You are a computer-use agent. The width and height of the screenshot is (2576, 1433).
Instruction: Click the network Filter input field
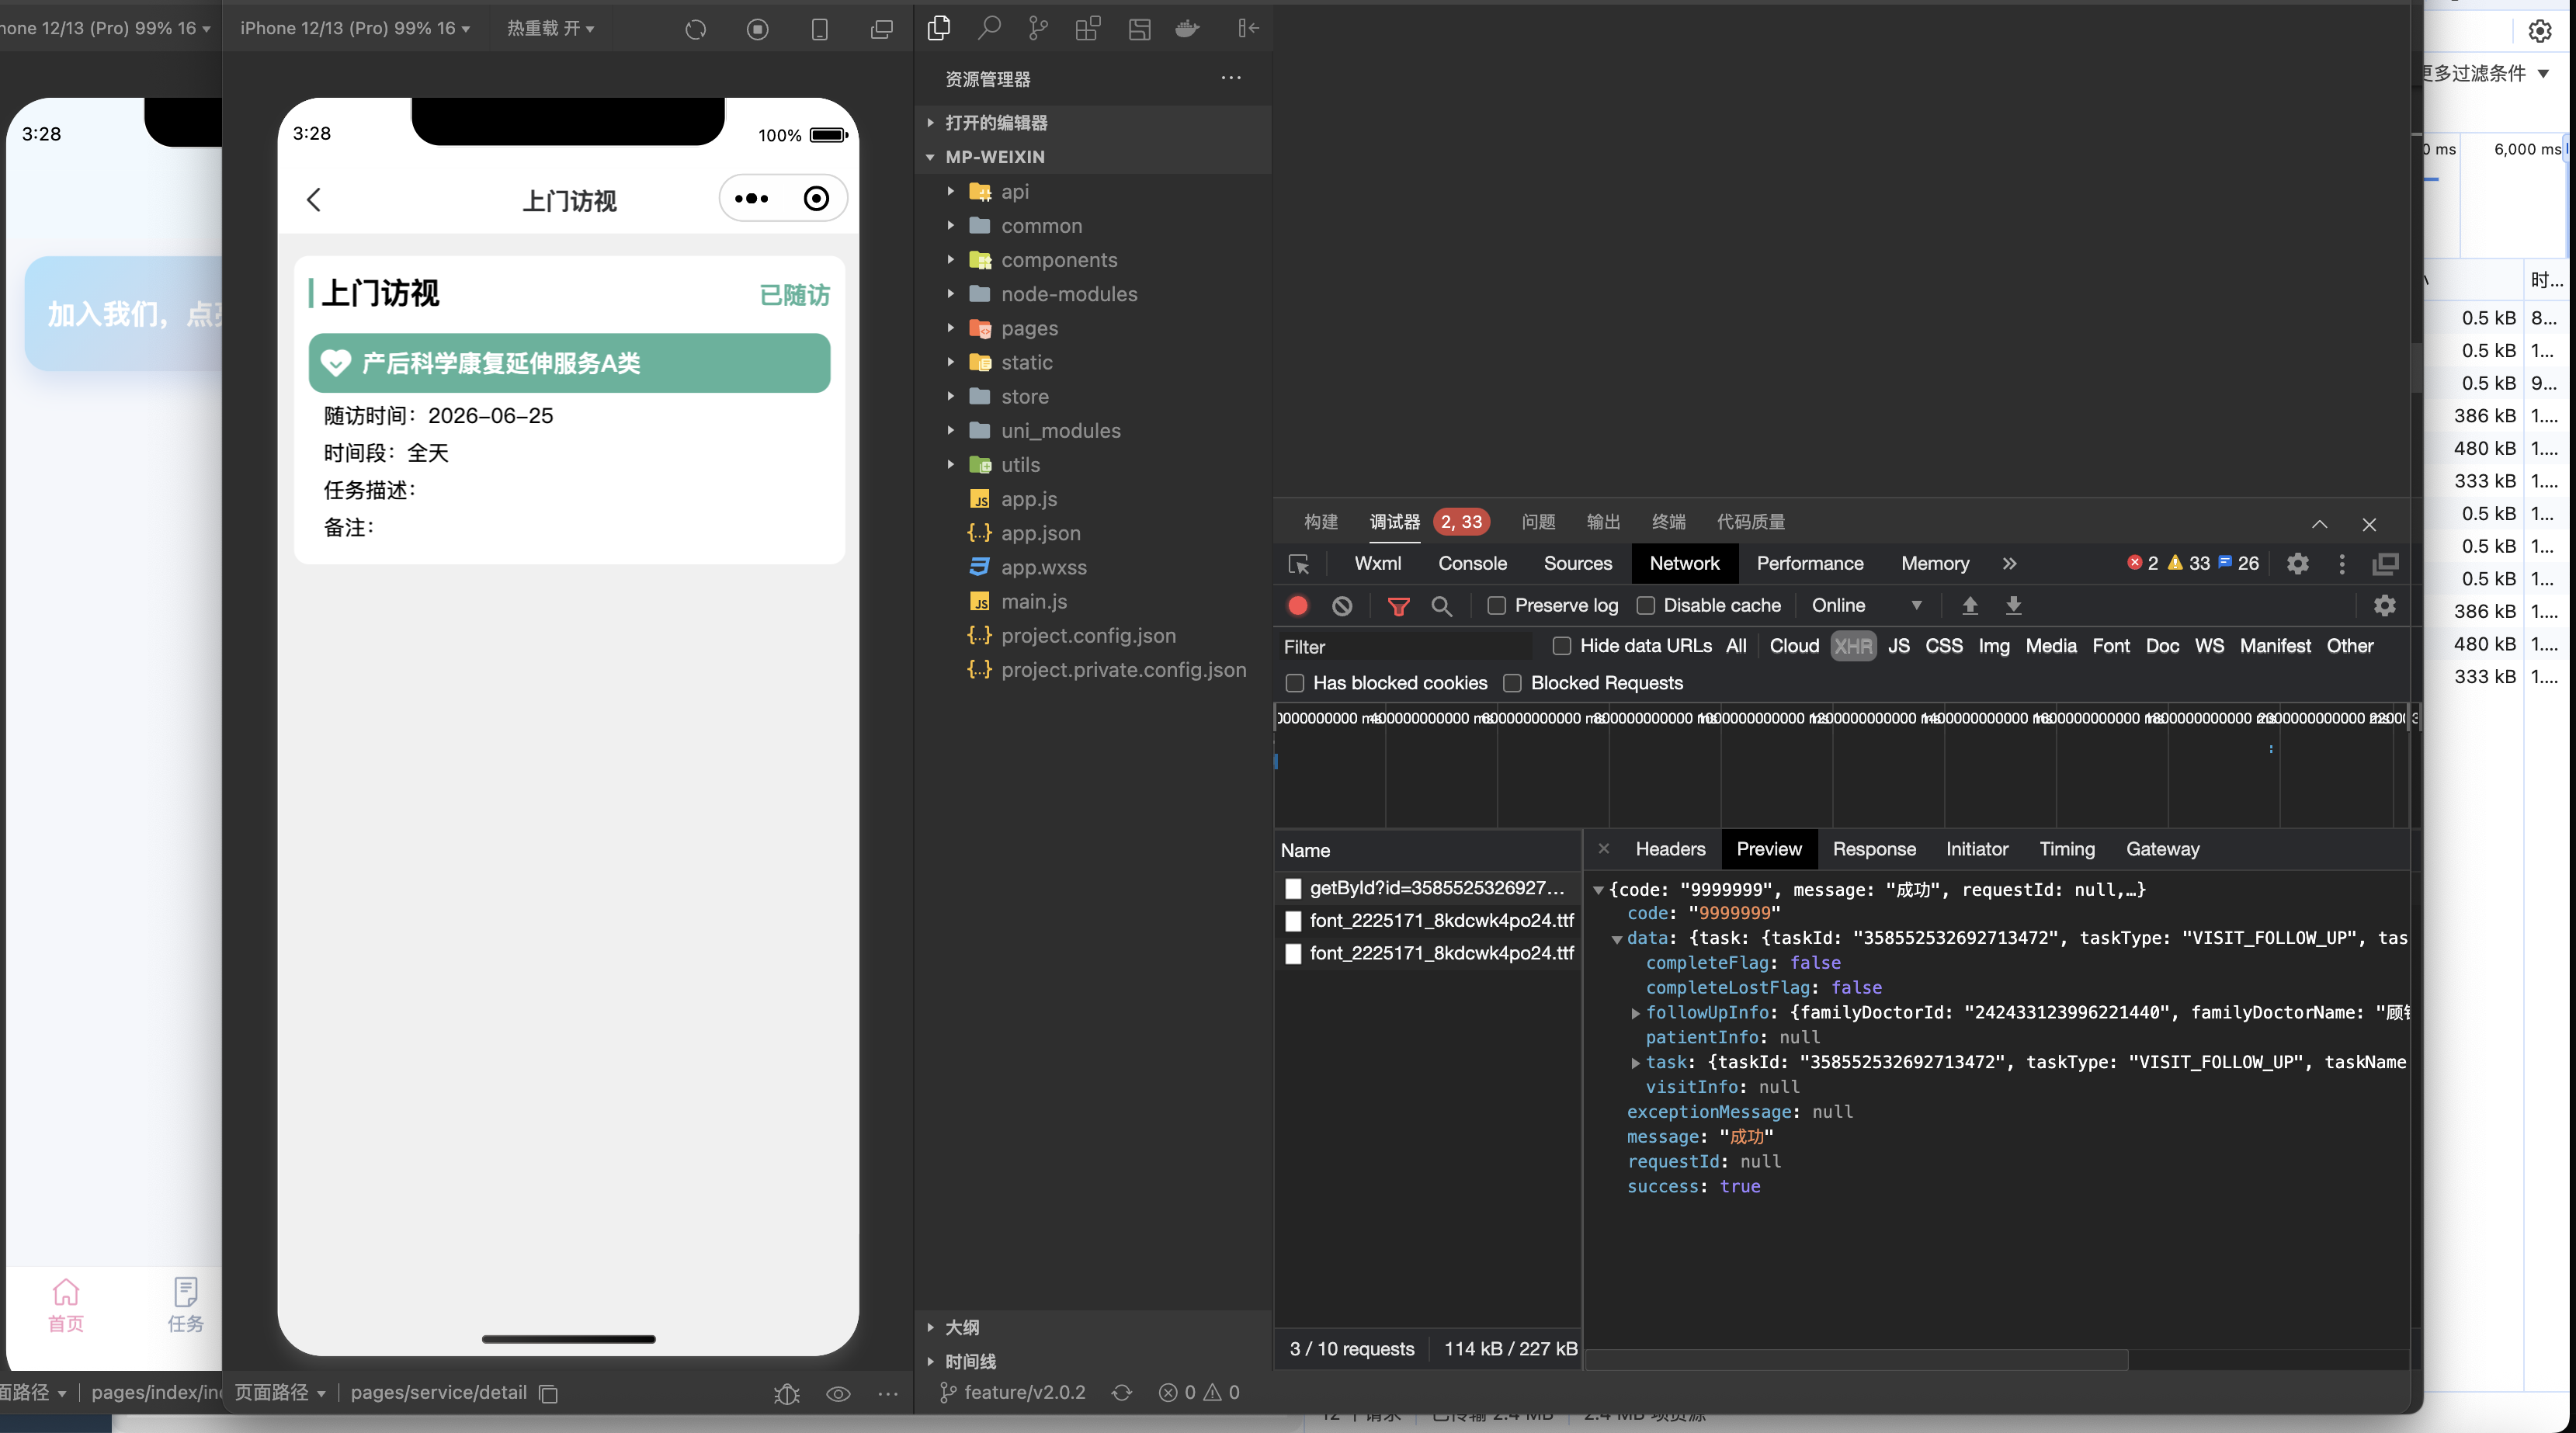pos(1406,647)
